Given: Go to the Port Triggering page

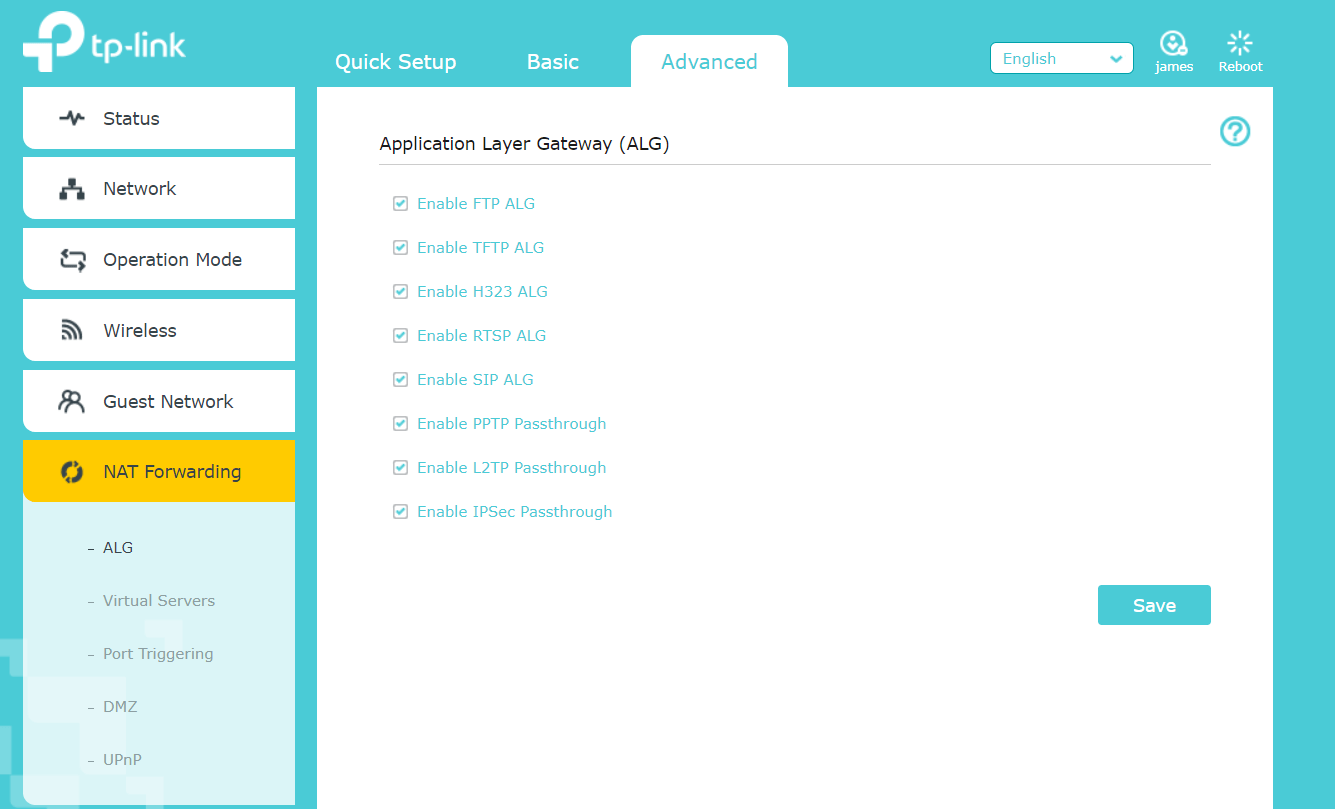Looking at the screenshot, I should coord(157,654).
